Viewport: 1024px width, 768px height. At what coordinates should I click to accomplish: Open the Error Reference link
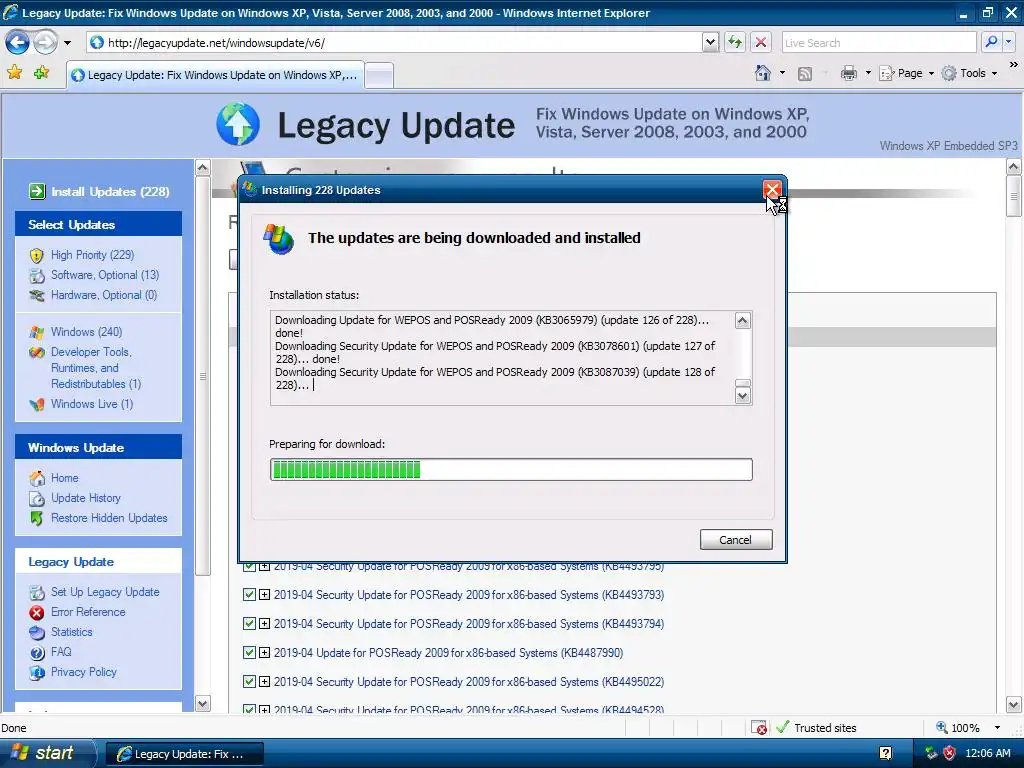(88, 612)
